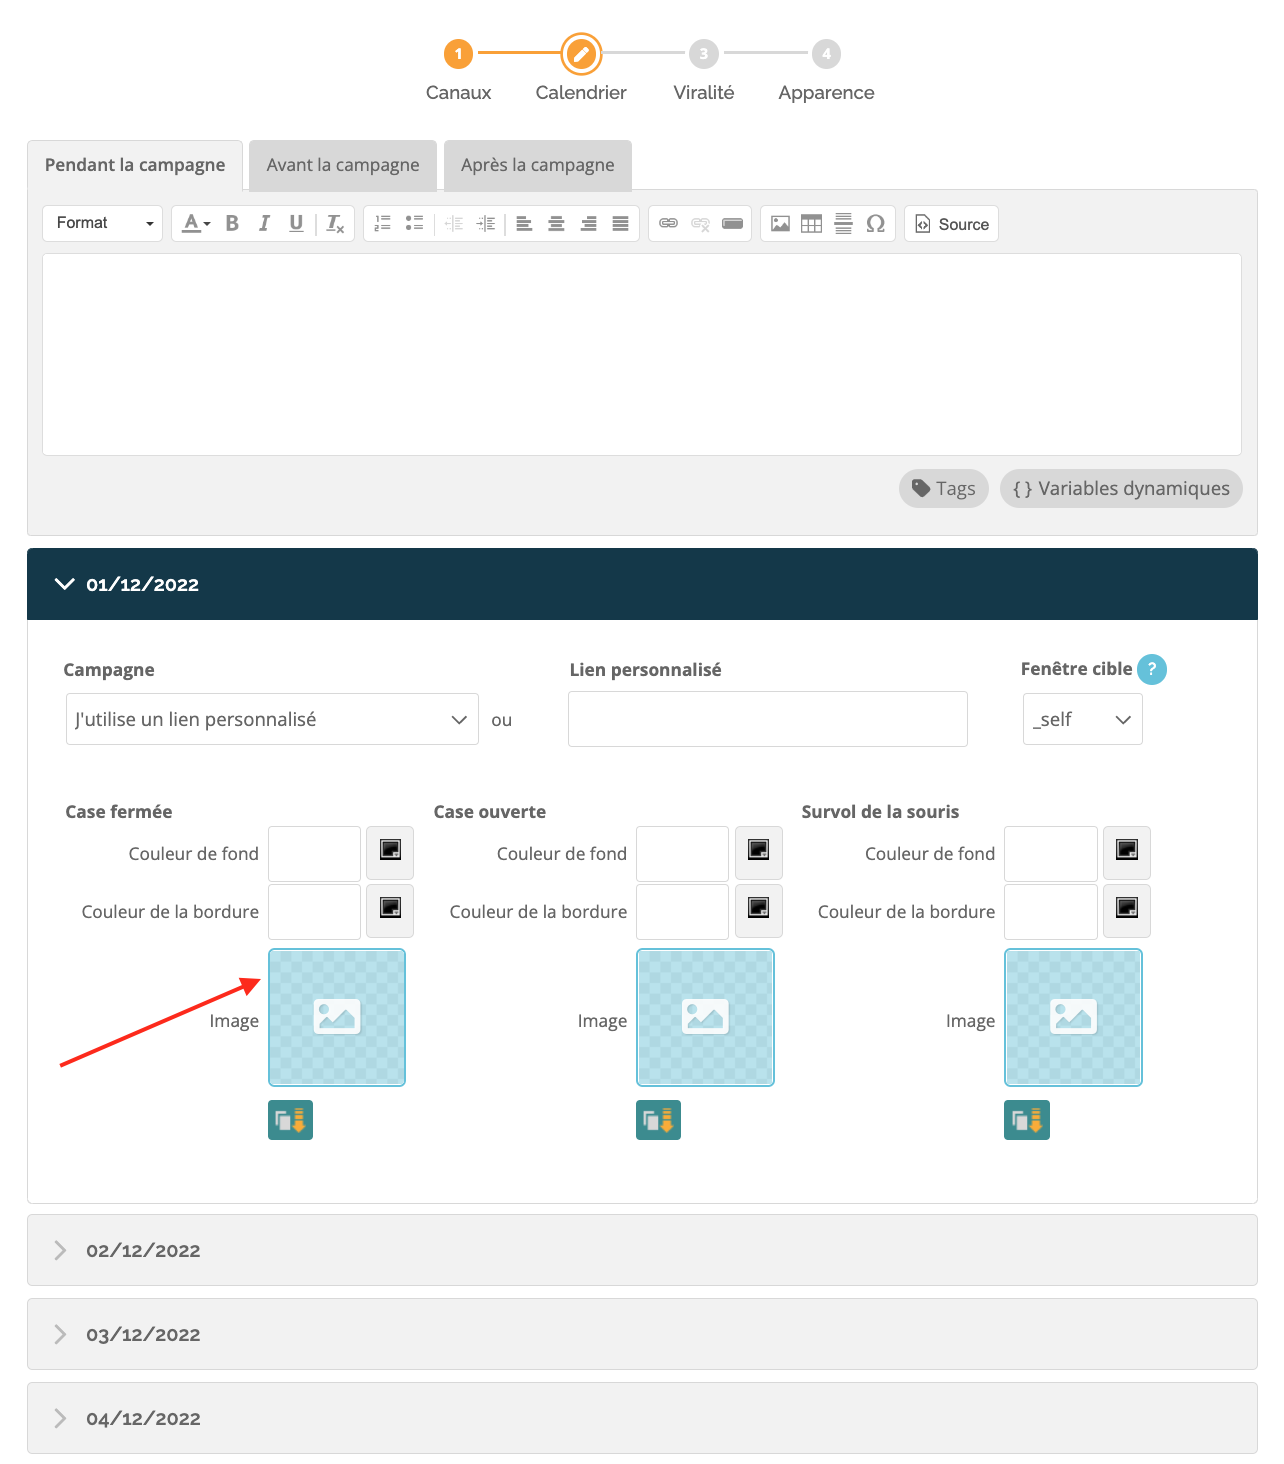
Task: Insert a table in the editor
Action: click(x=812, y=223)
